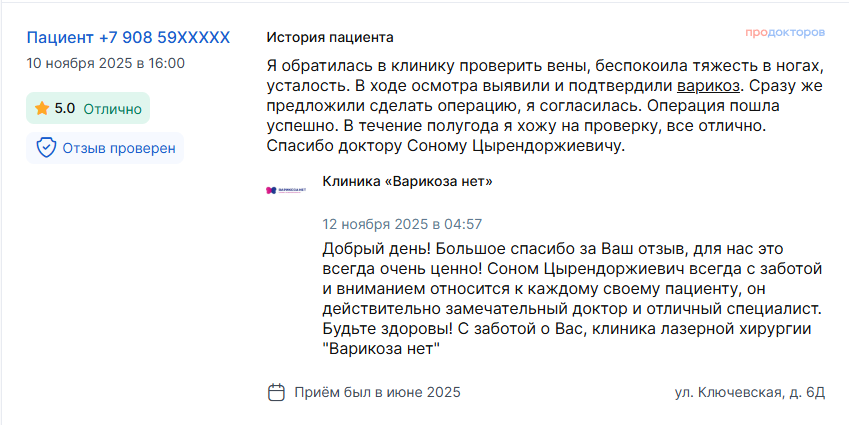
Task: Click the Варикоза нет clinic logo
Action: tap(285, 189)
